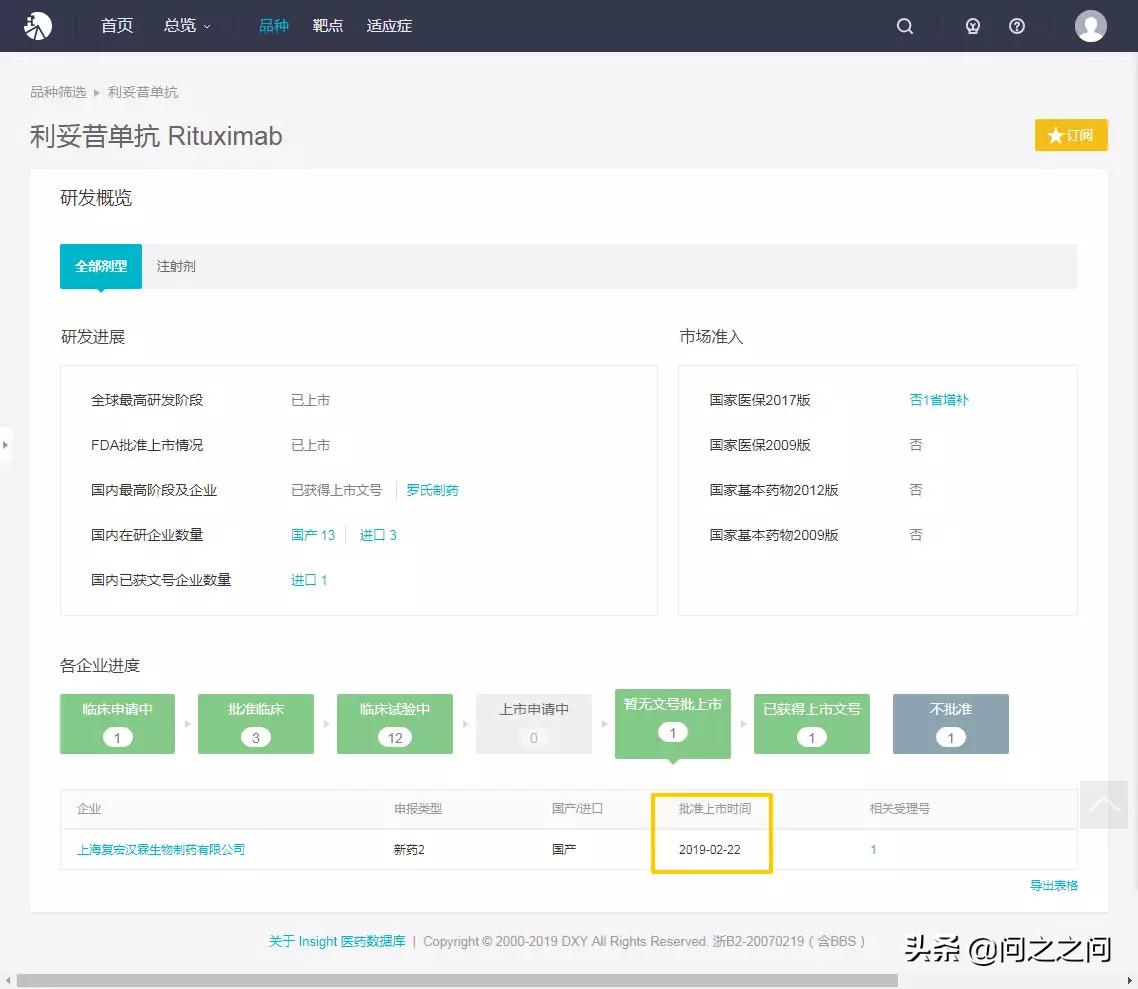Open help question mark icon
This screenshot has height=989, width=1138.
point(1017,27)
